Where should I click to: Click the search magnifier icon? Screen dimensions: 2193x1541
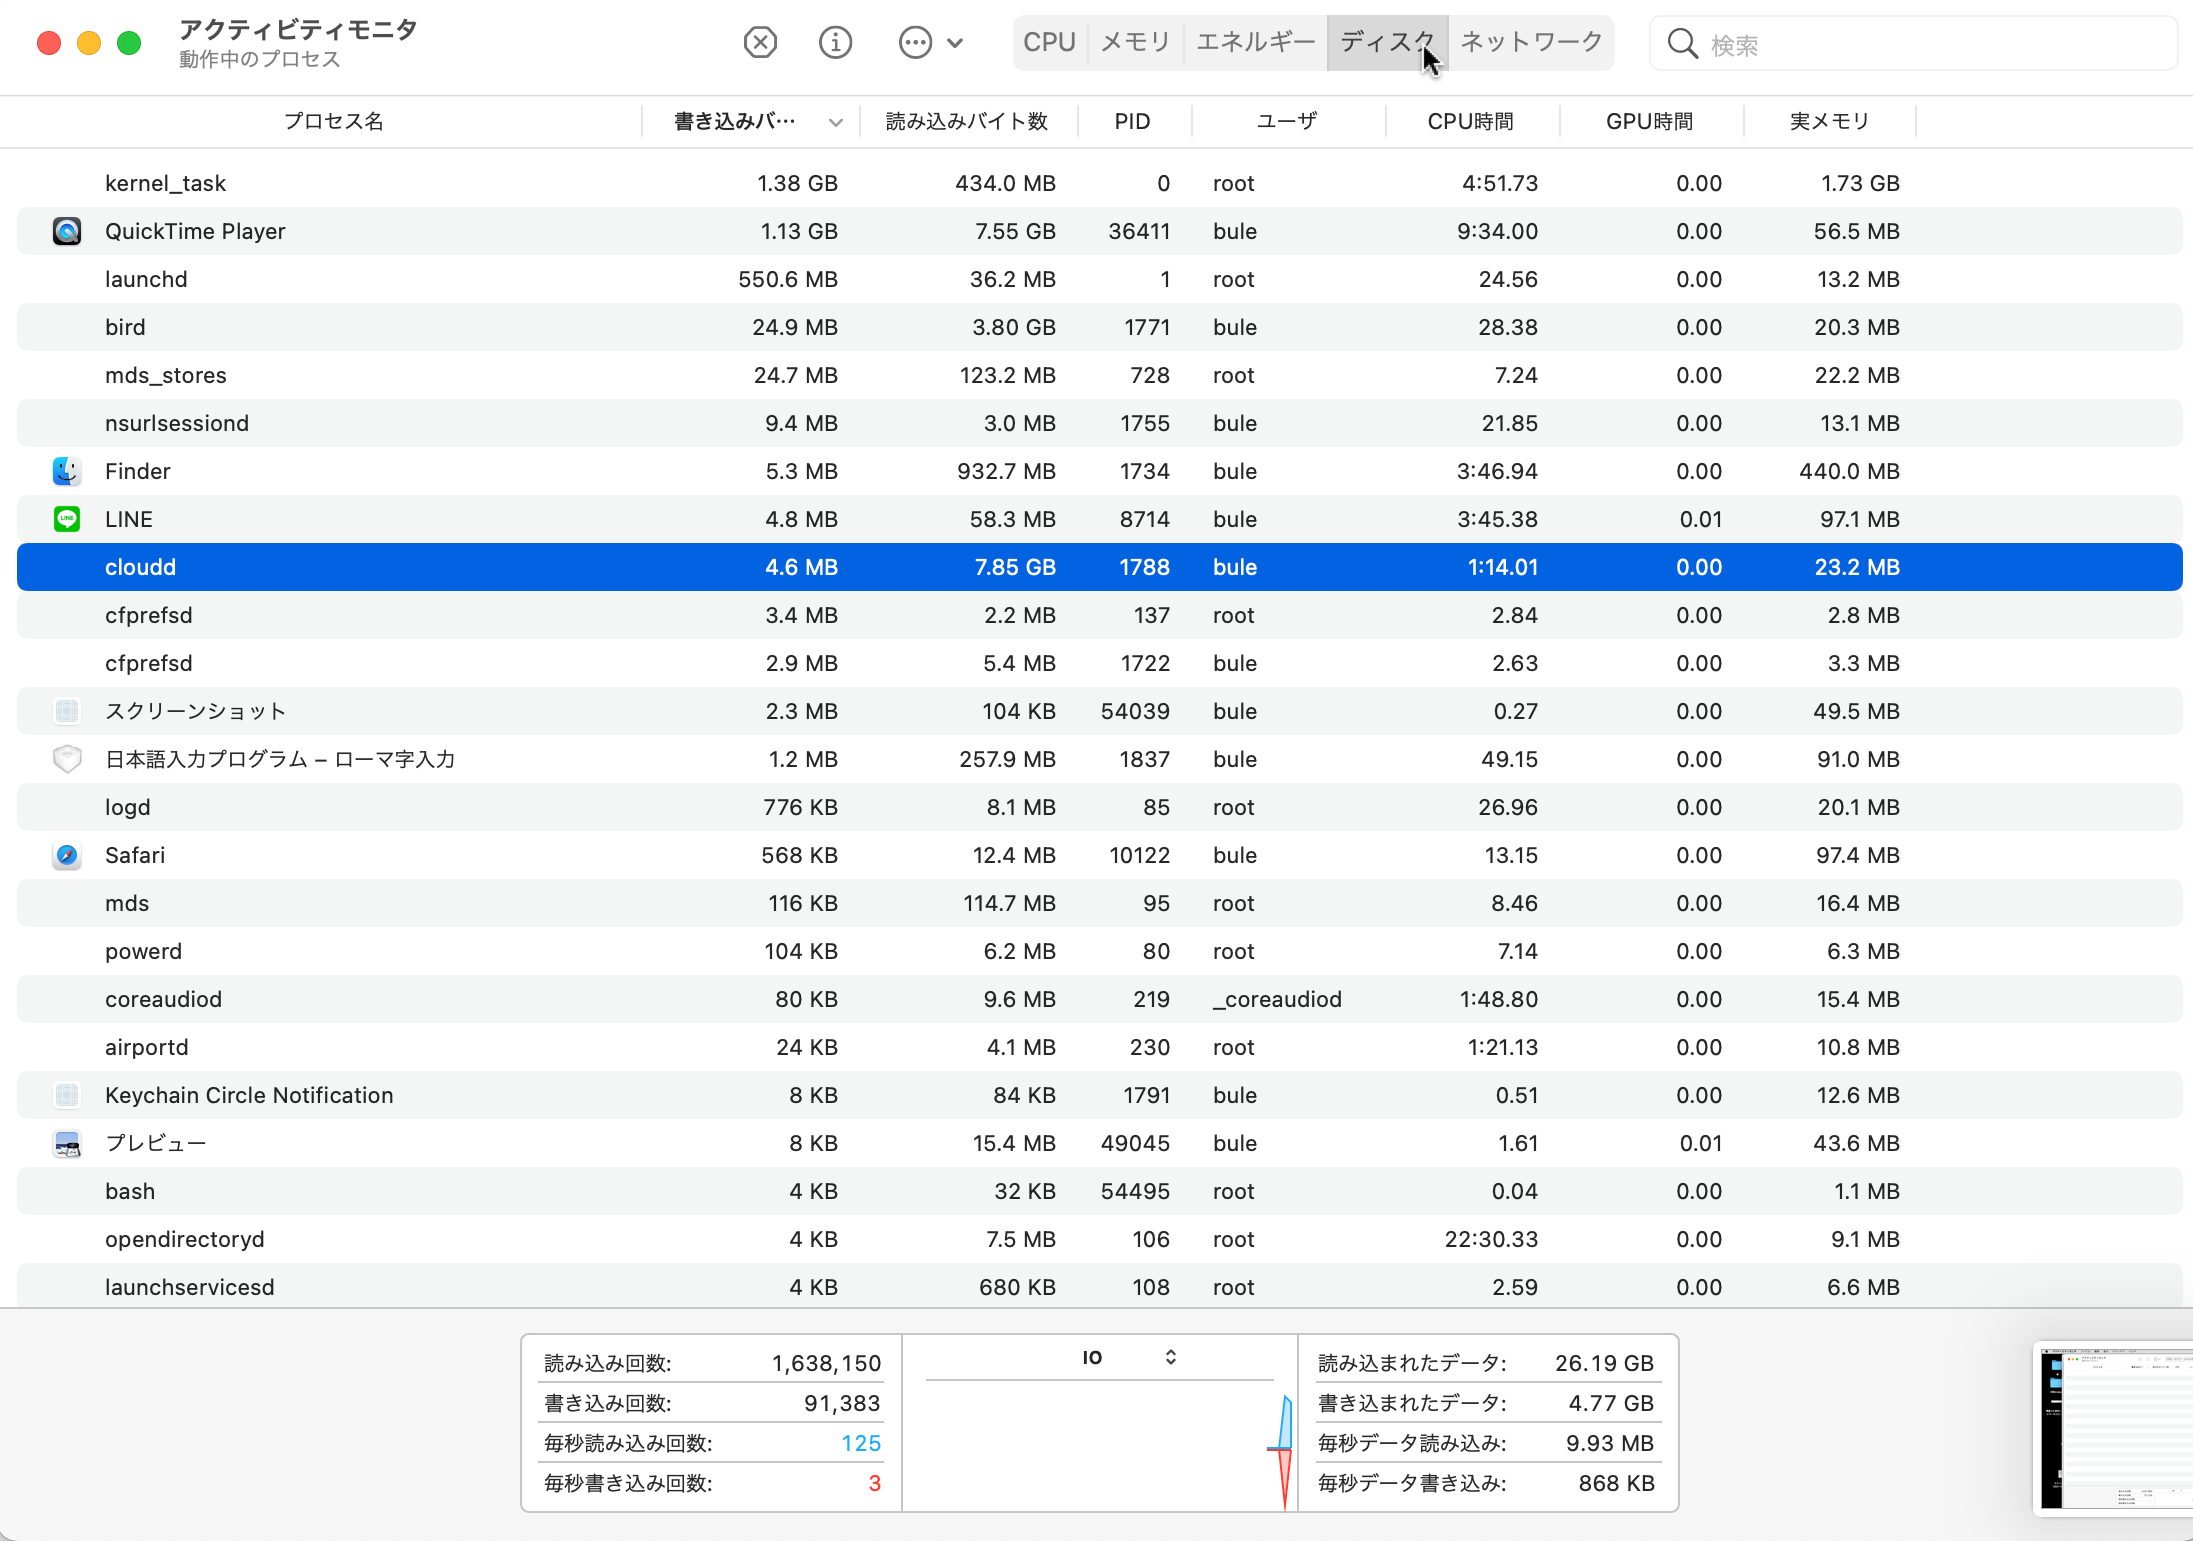click(x=1682, y=44)
